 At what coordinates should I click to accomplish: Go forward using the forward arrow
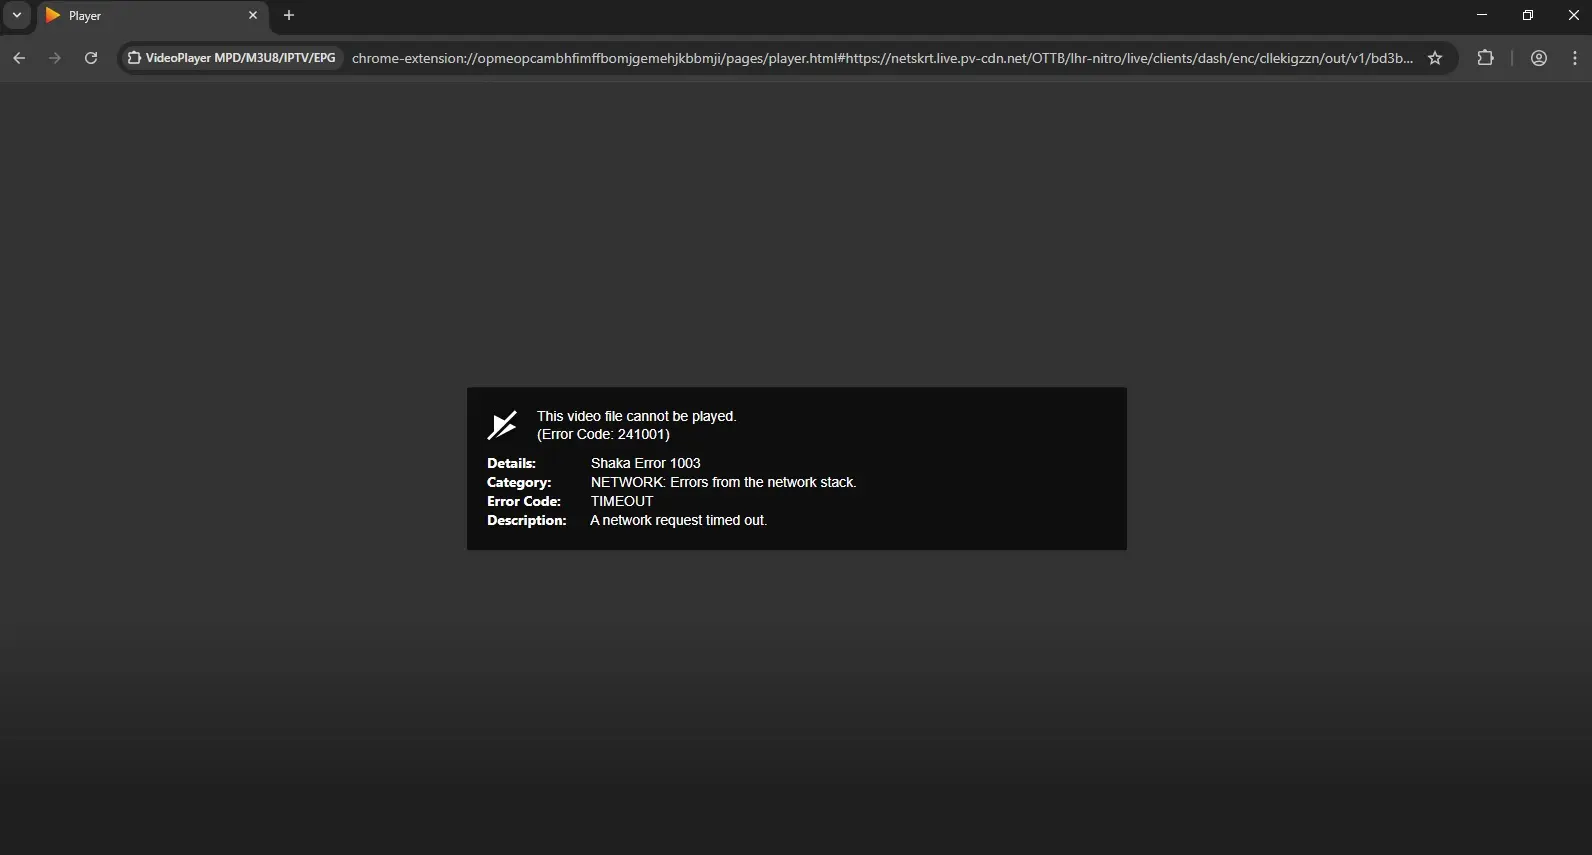[x=55, y=58]
